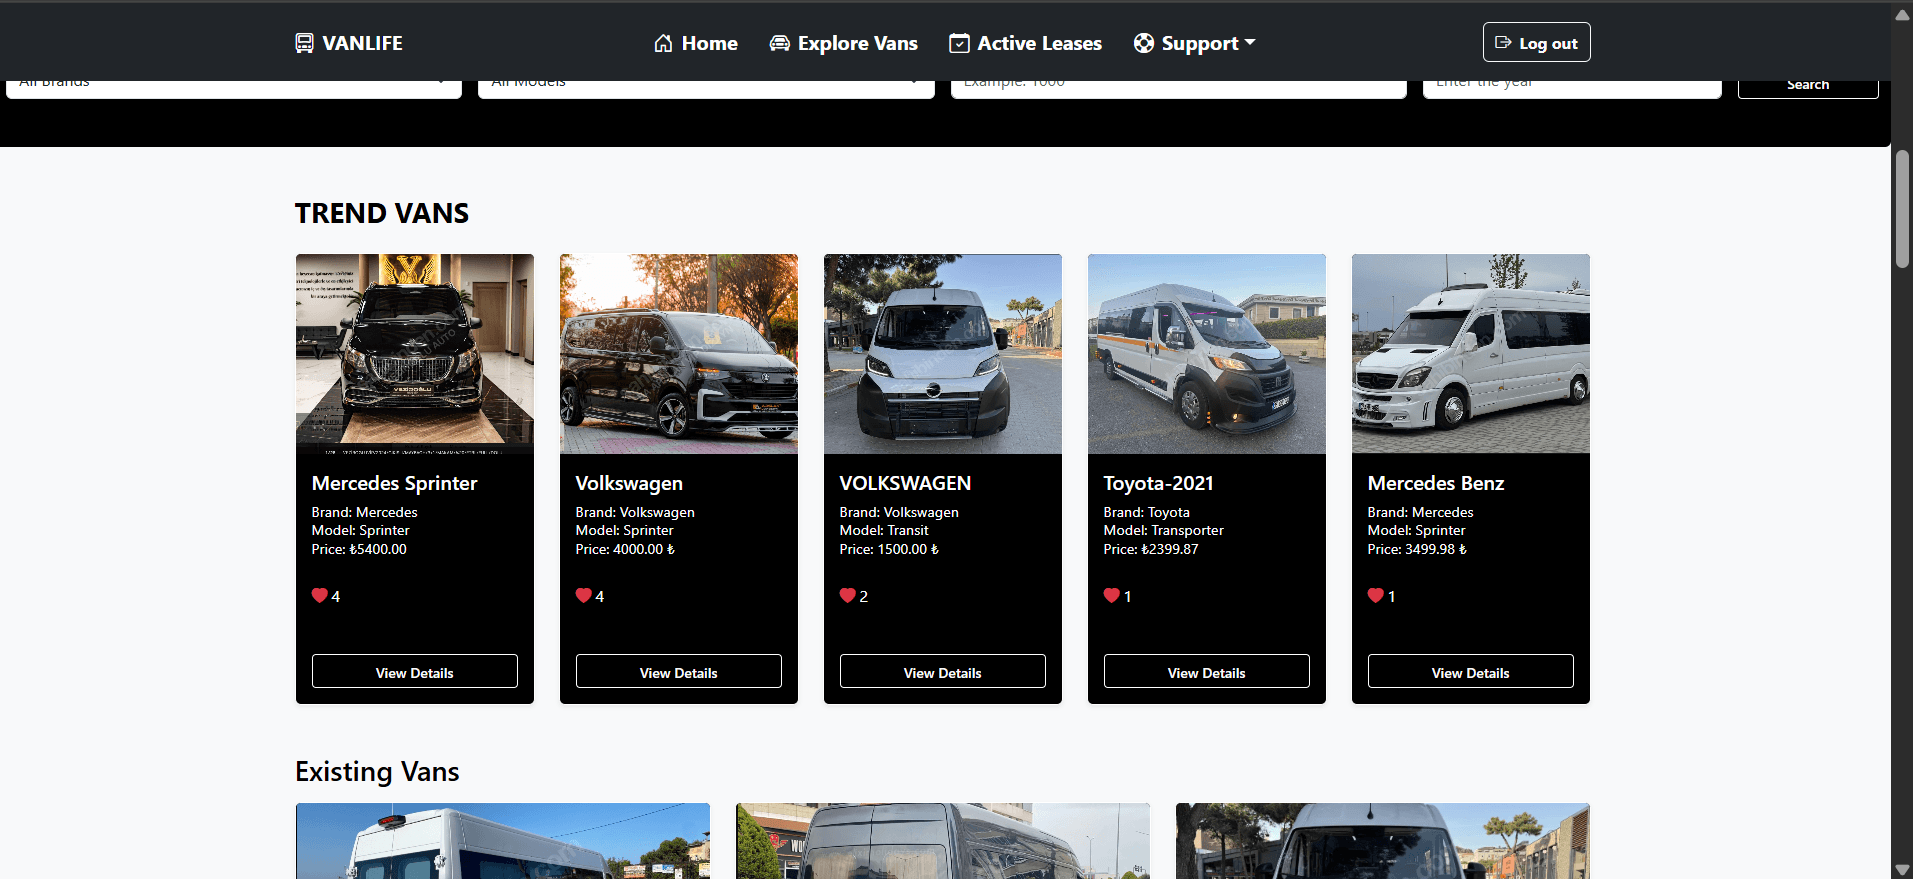Image resolution: width=1913 pixels, height=879 pixels.
Task: Open the All Brands dropdown
Action: coord(234,88)
